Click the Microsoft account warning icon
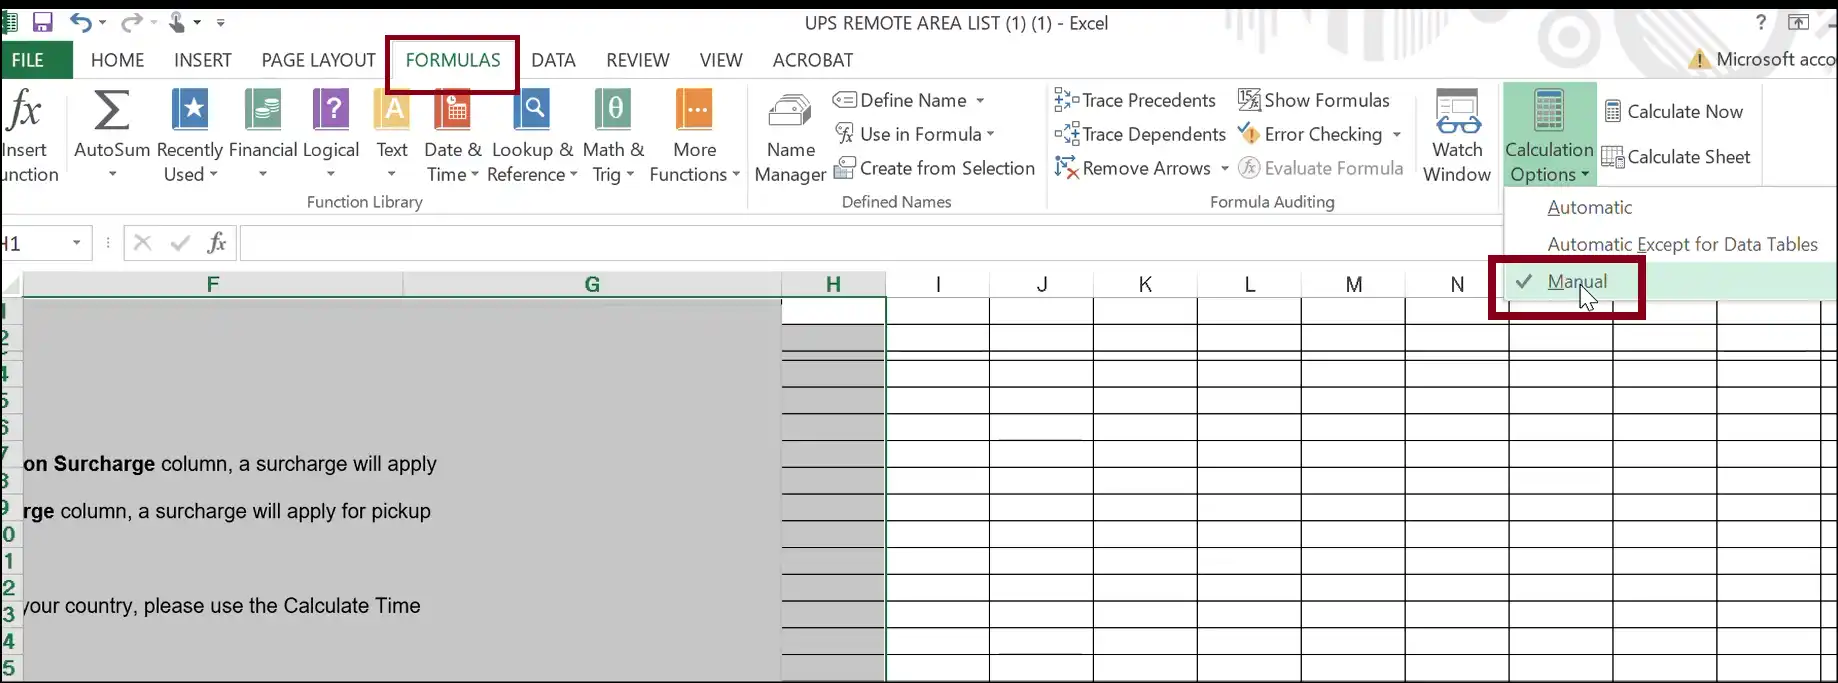This screenshot has width=1838, height=683. (1698, 60)
